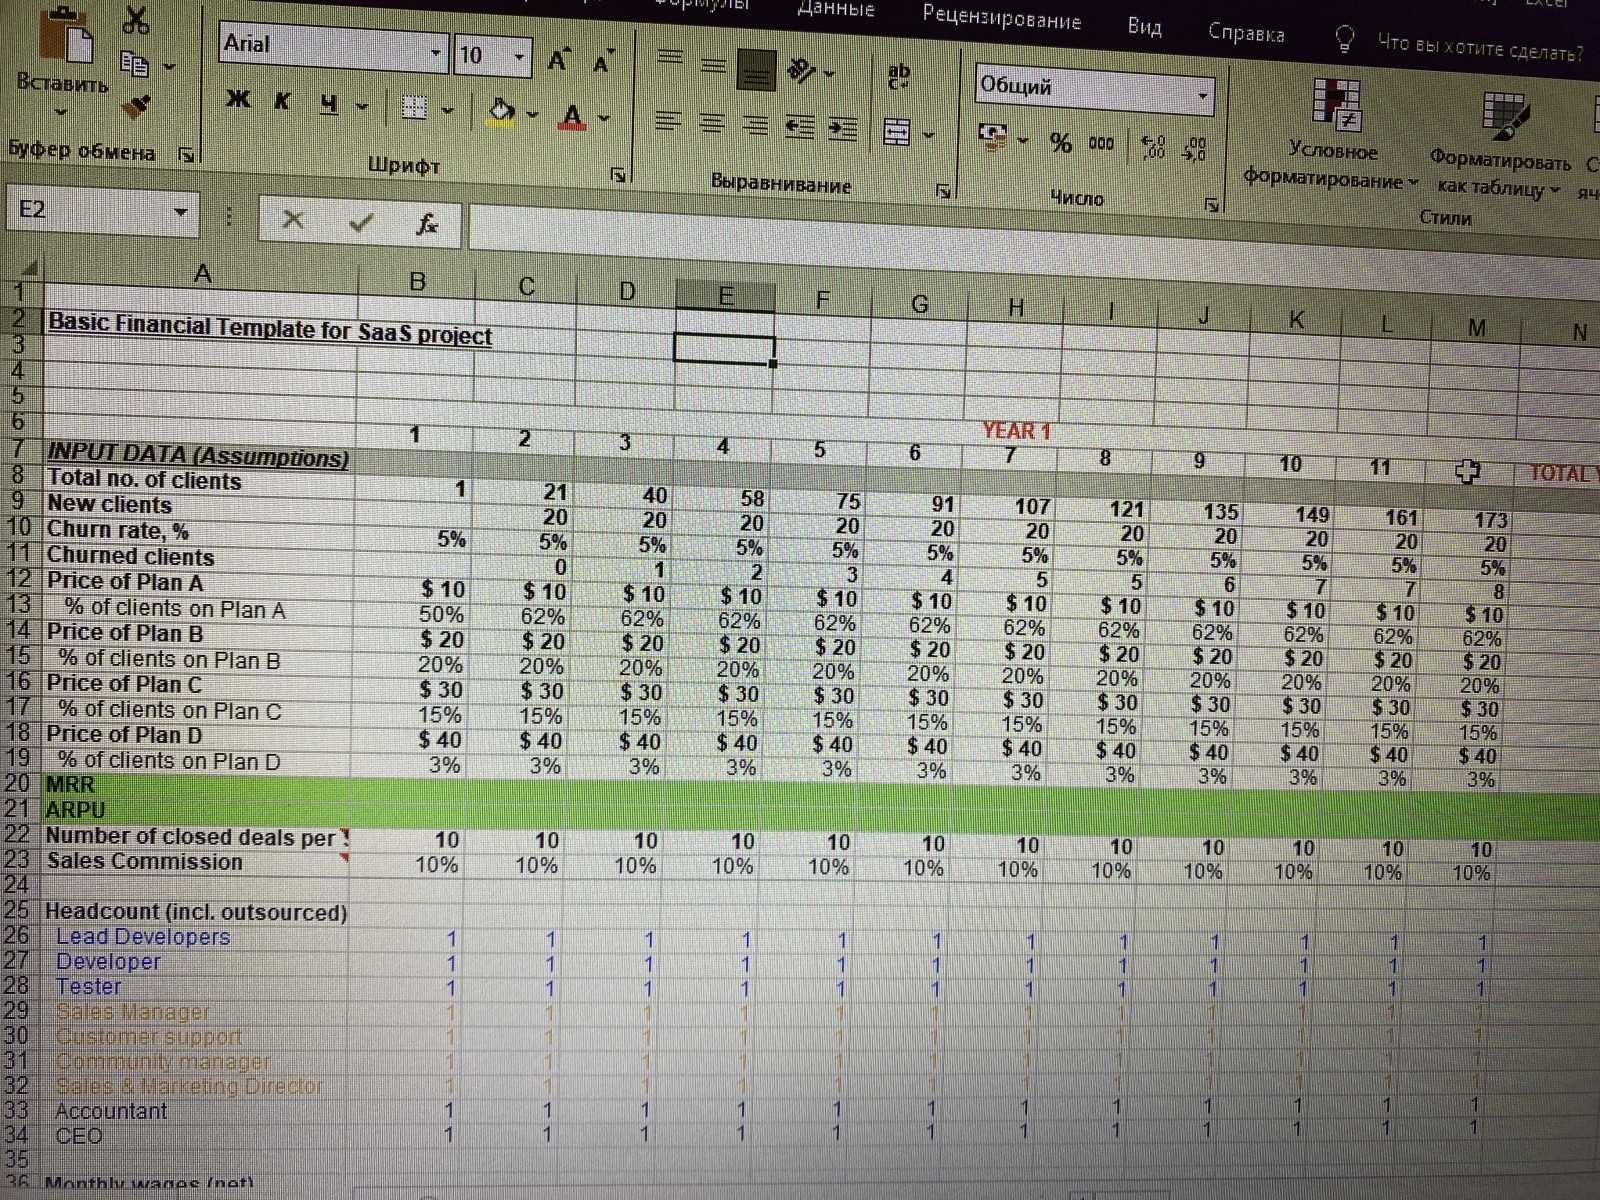Open the Вид tab
The image size is (1600, 1200).
pos(1145,25)
